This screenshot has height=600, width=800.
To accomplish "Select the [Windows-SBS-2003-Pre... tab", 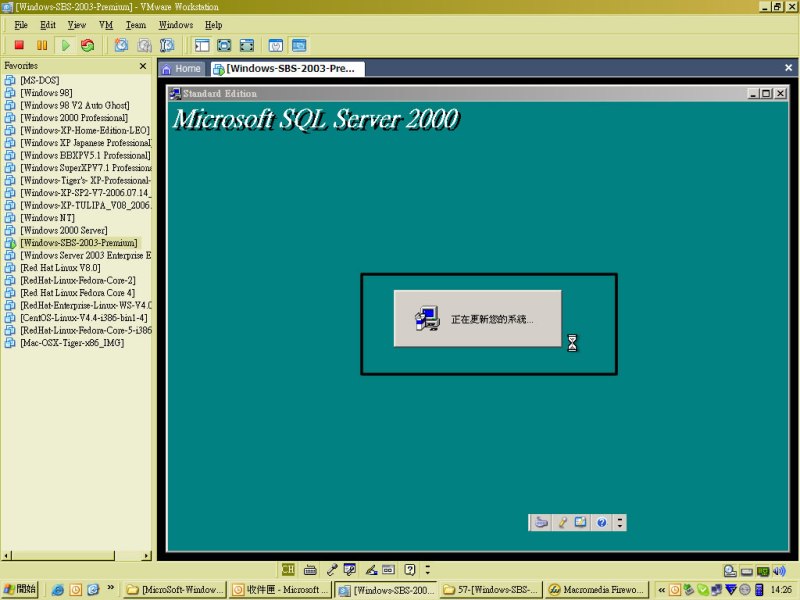I will point(287,69).
